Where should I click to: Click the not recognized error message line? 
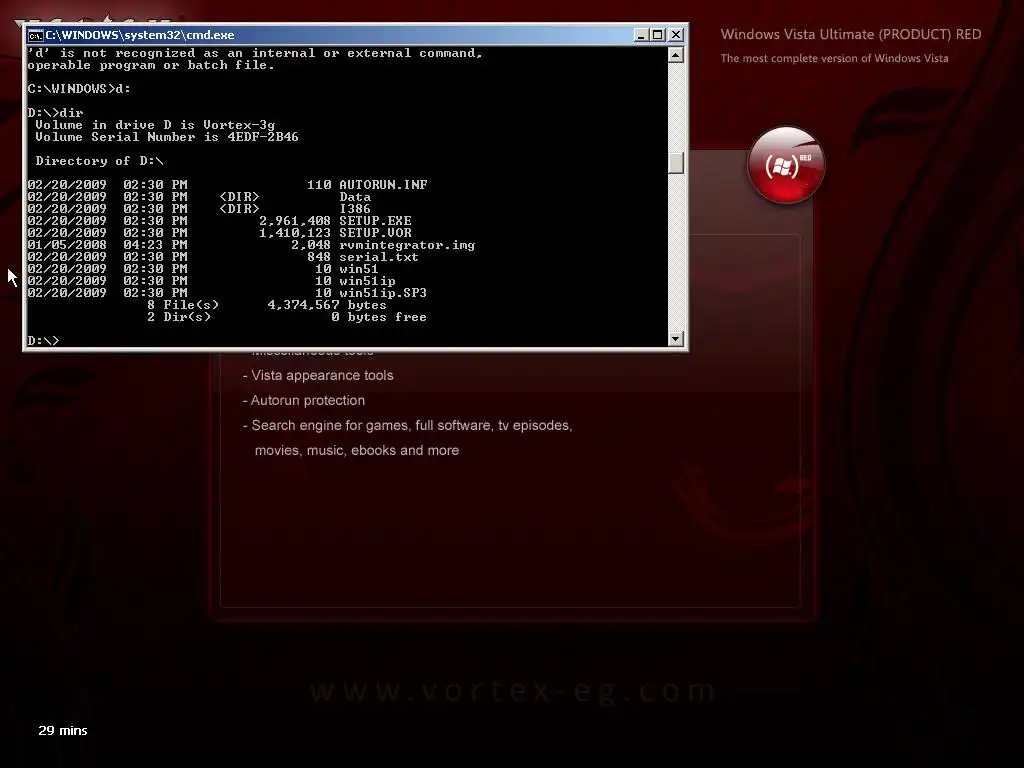(x=255, y=54)
